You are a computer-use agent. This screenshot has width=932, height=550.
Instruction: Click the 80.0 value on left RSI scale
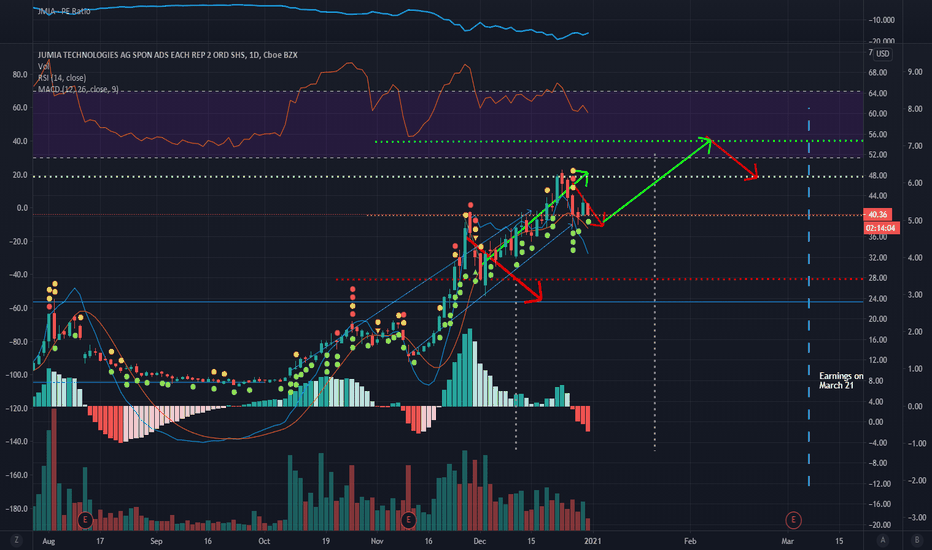20,74
